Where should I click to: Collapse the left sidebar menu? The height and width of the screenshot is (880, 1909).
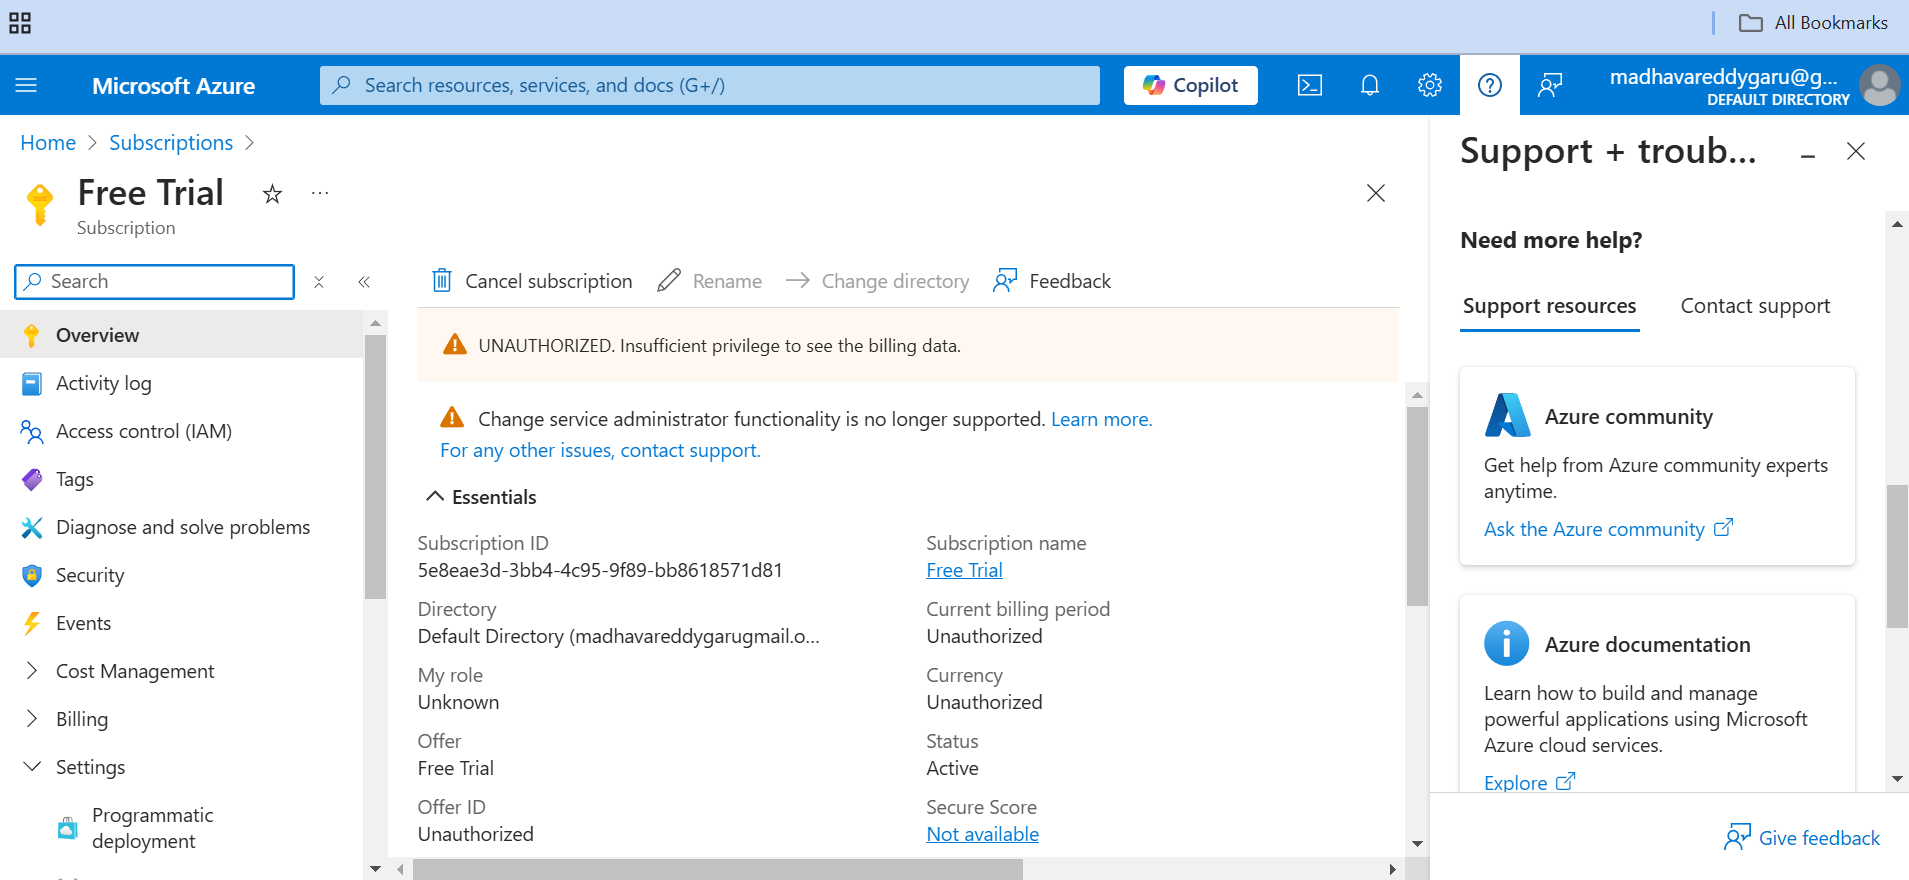click(x=364, y=282)
